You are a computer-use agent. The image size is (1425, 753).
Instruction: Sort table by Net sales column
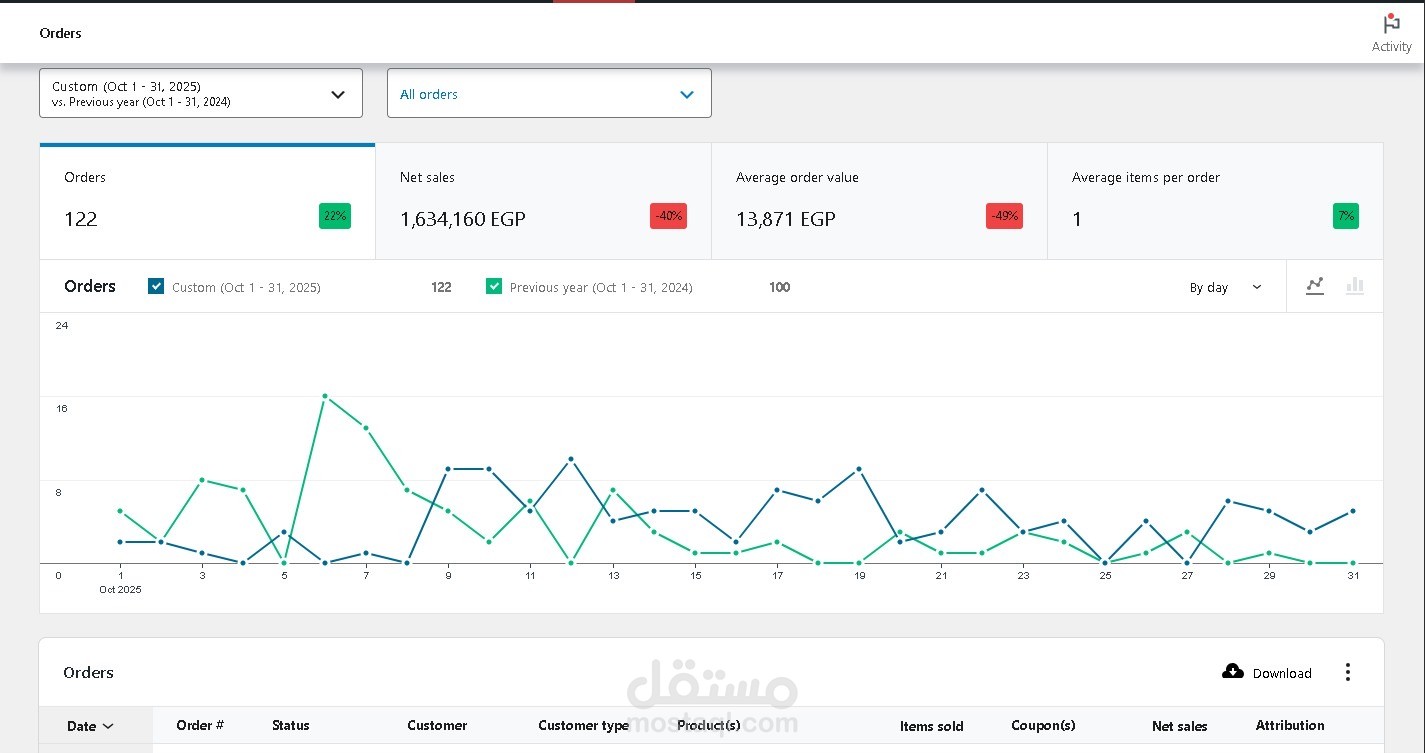click(1179, 726)
